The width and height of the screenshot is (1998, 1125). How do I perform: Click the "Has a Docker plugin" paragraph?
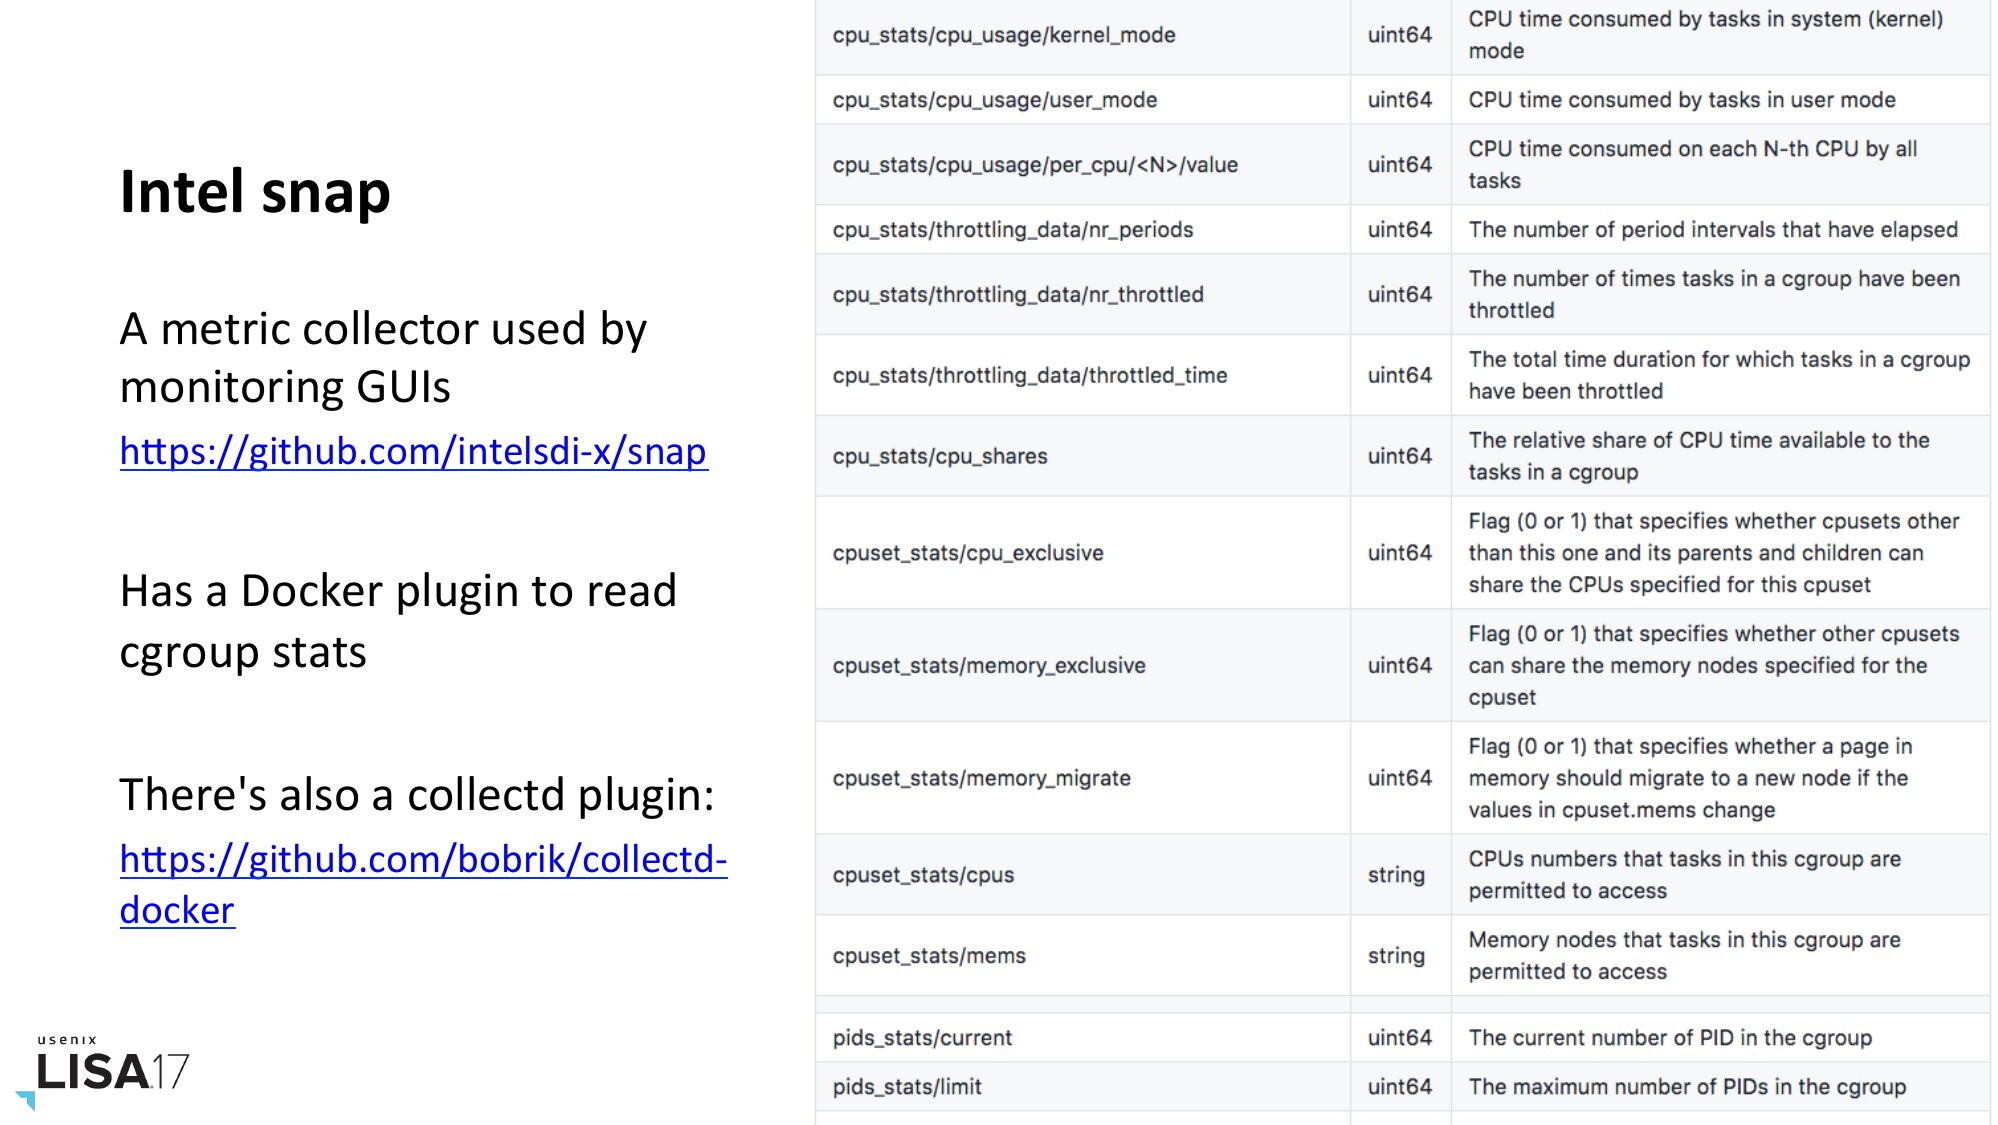click(x=398, y=621)
